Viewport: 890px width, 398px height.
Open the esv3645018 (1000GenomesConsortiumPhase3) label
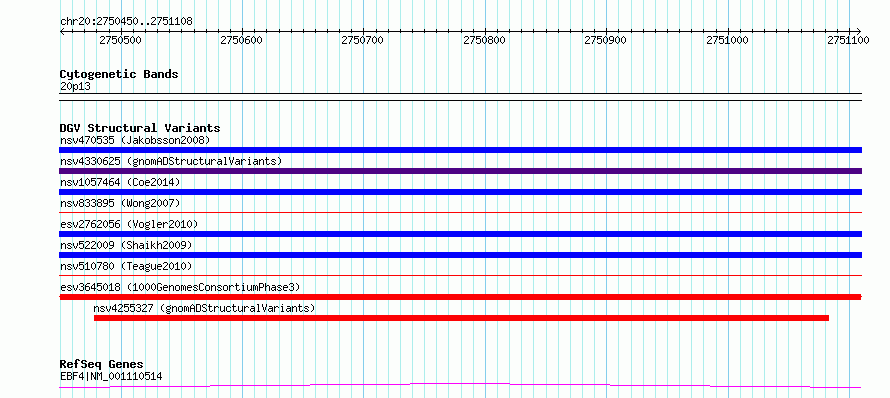[180, 287]
